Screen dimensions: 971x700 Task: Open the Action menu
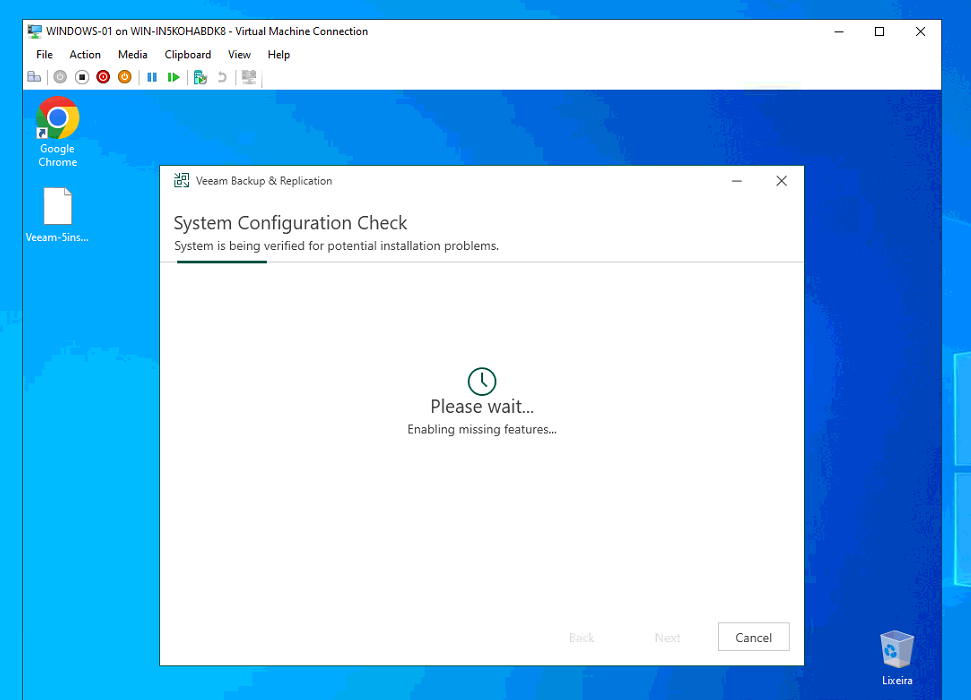85,55
